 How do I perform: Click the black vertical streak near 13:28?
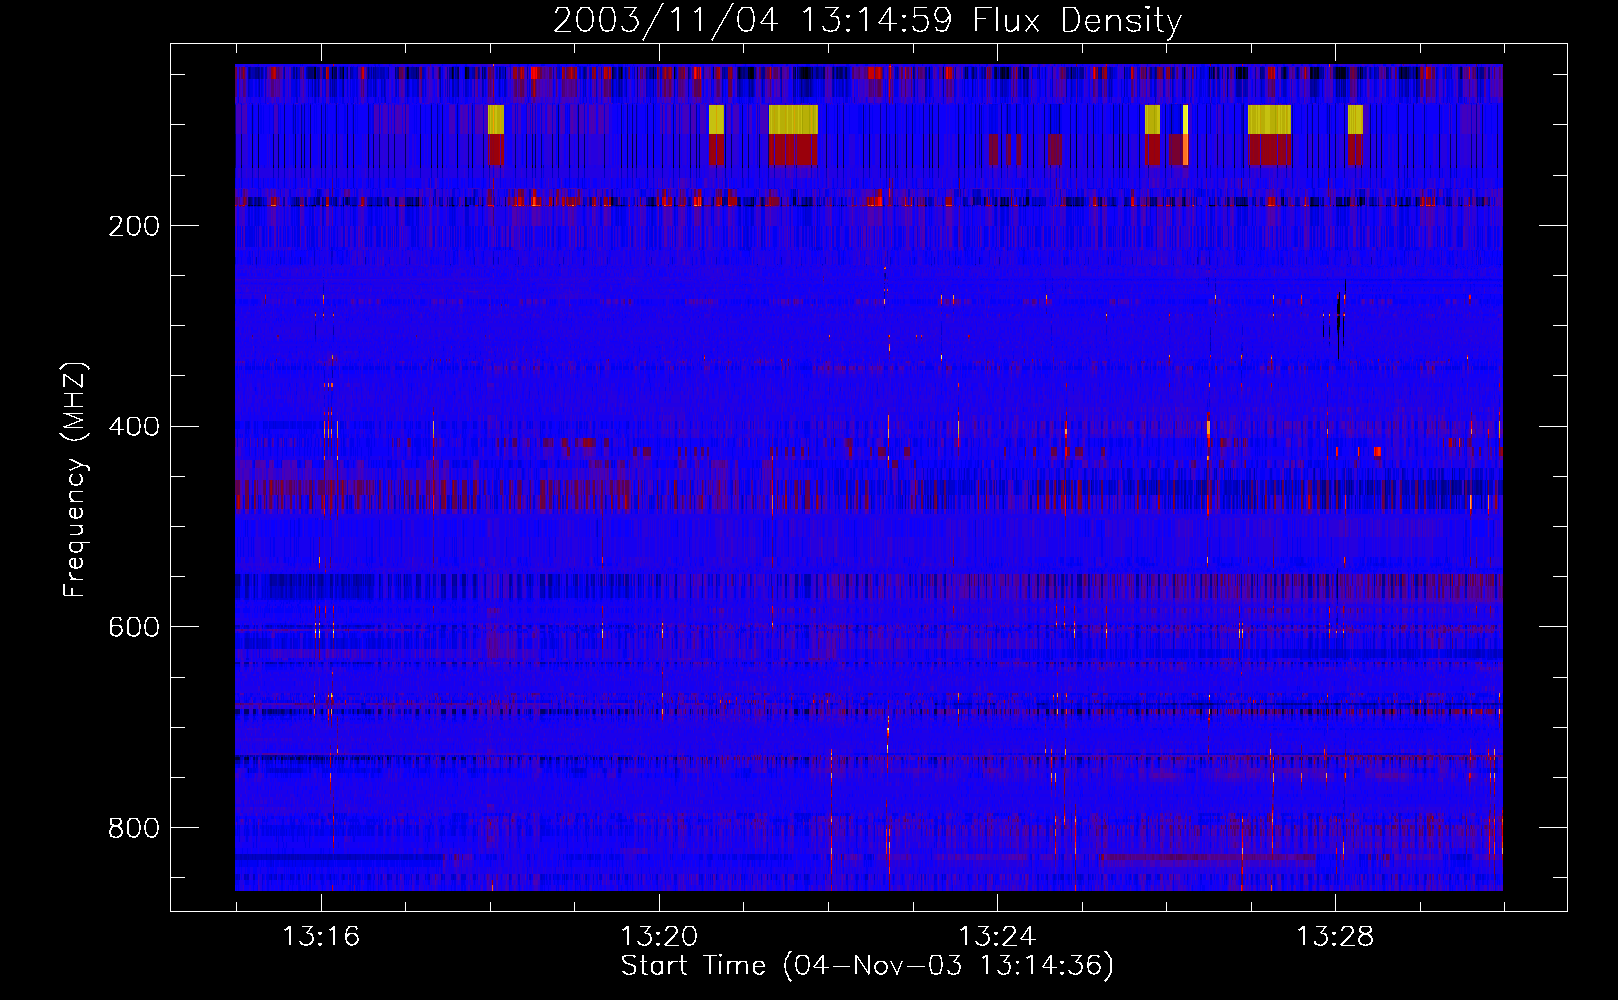click(1339, 325)
